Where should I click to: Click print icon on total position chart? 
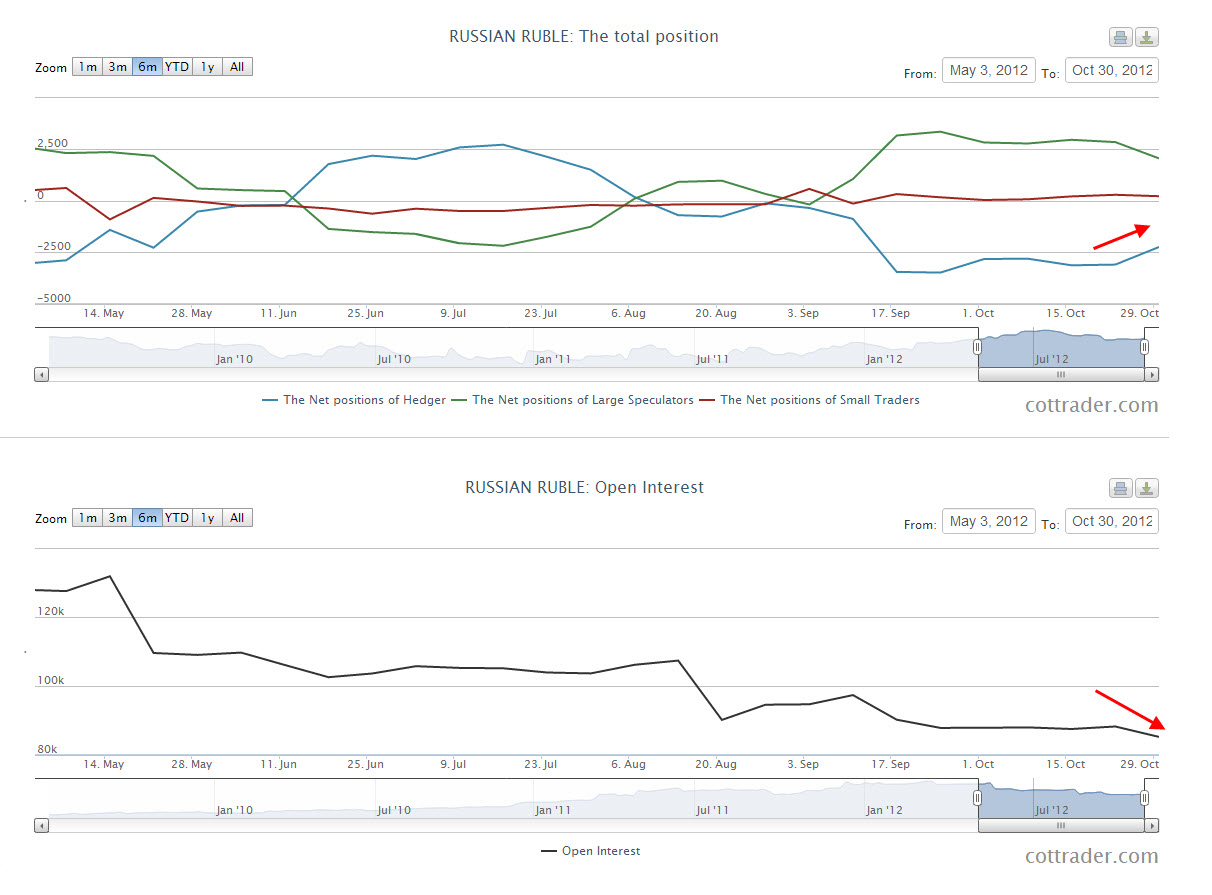1120,38
